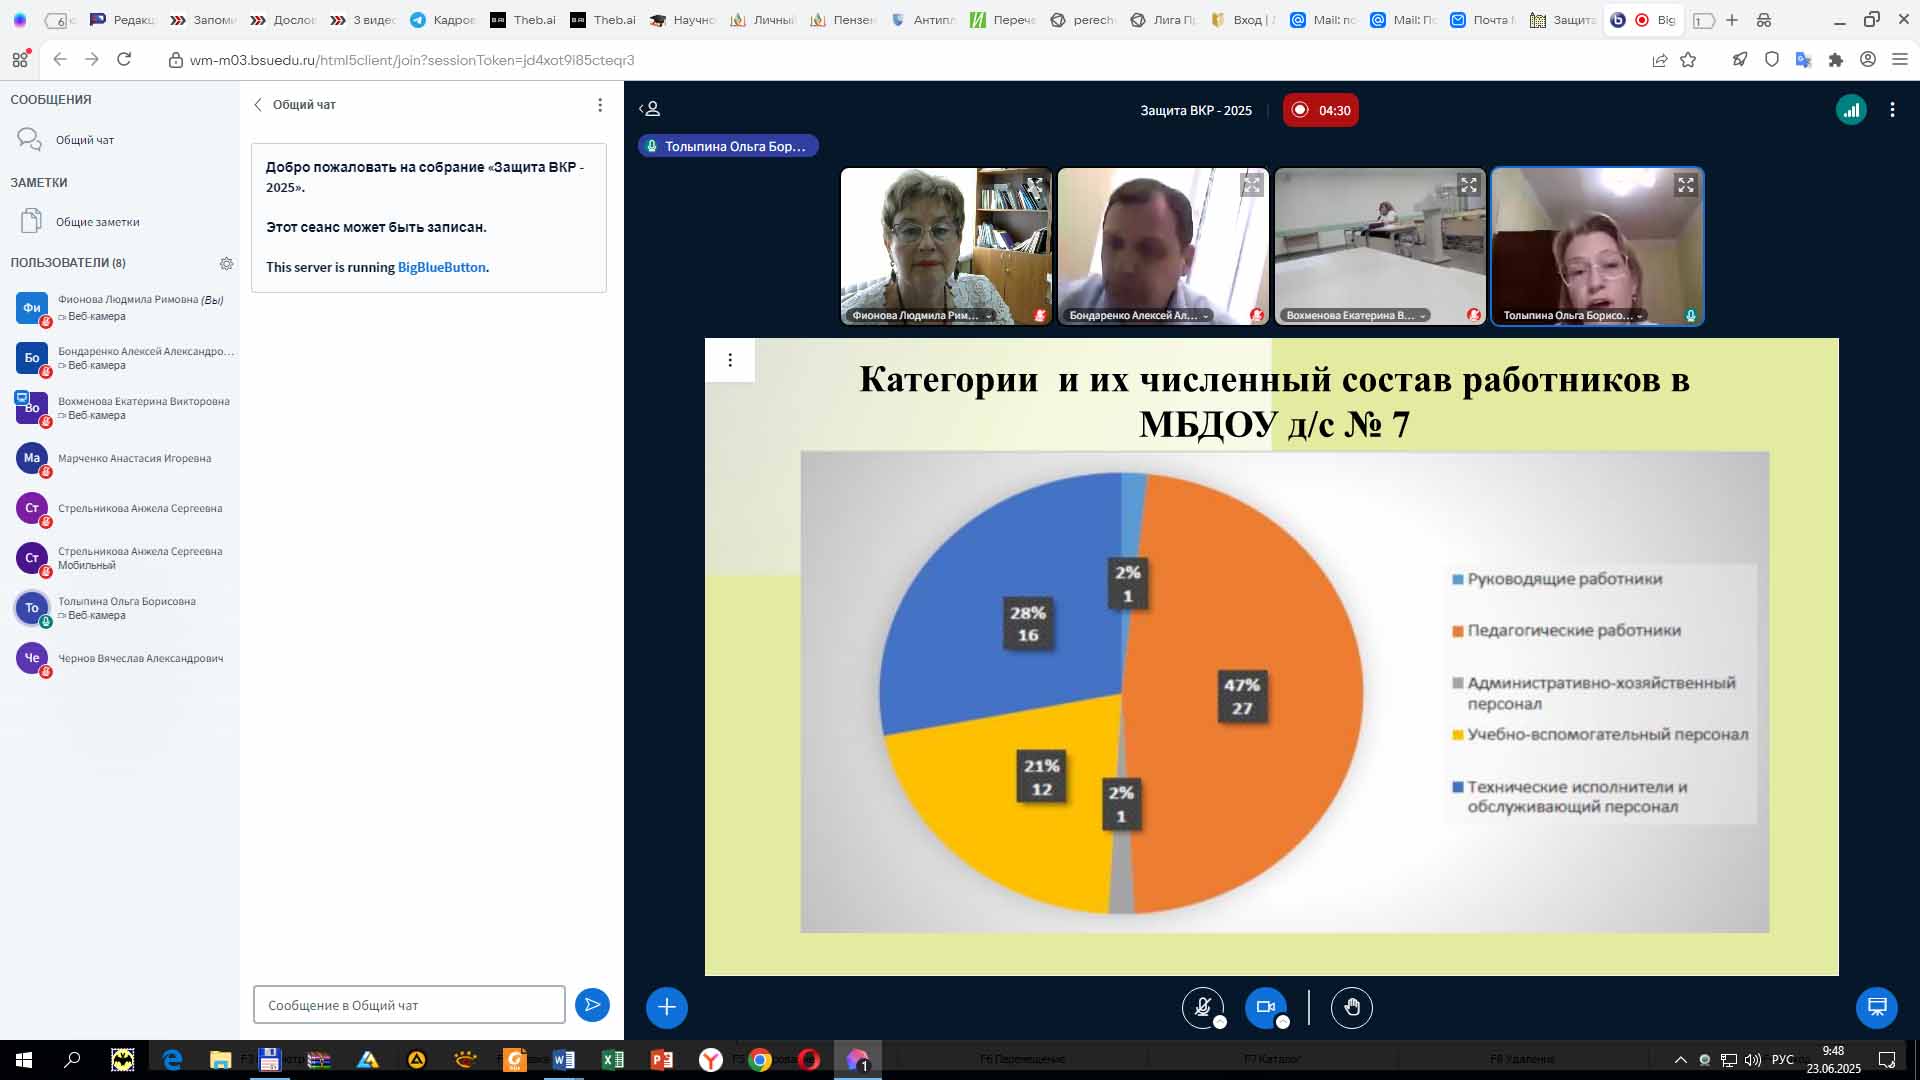Open Word from taskbar
This screenshot has height=1080, width=1920.
(563, 1060)
